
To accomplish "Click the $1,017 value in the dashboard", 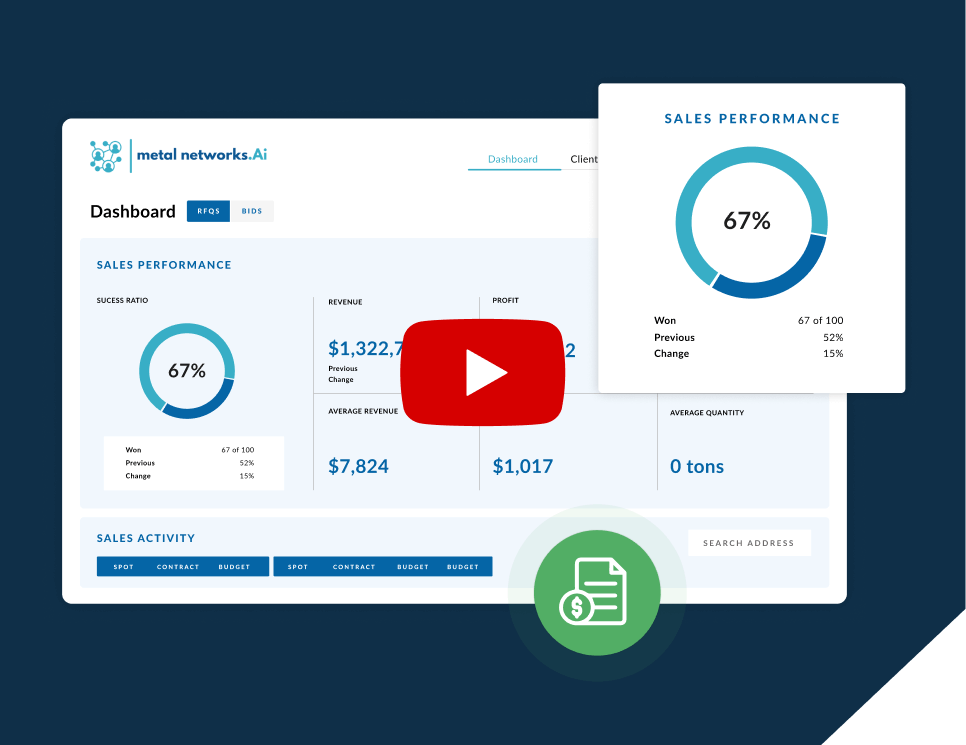I will click(x=522, y=466).
